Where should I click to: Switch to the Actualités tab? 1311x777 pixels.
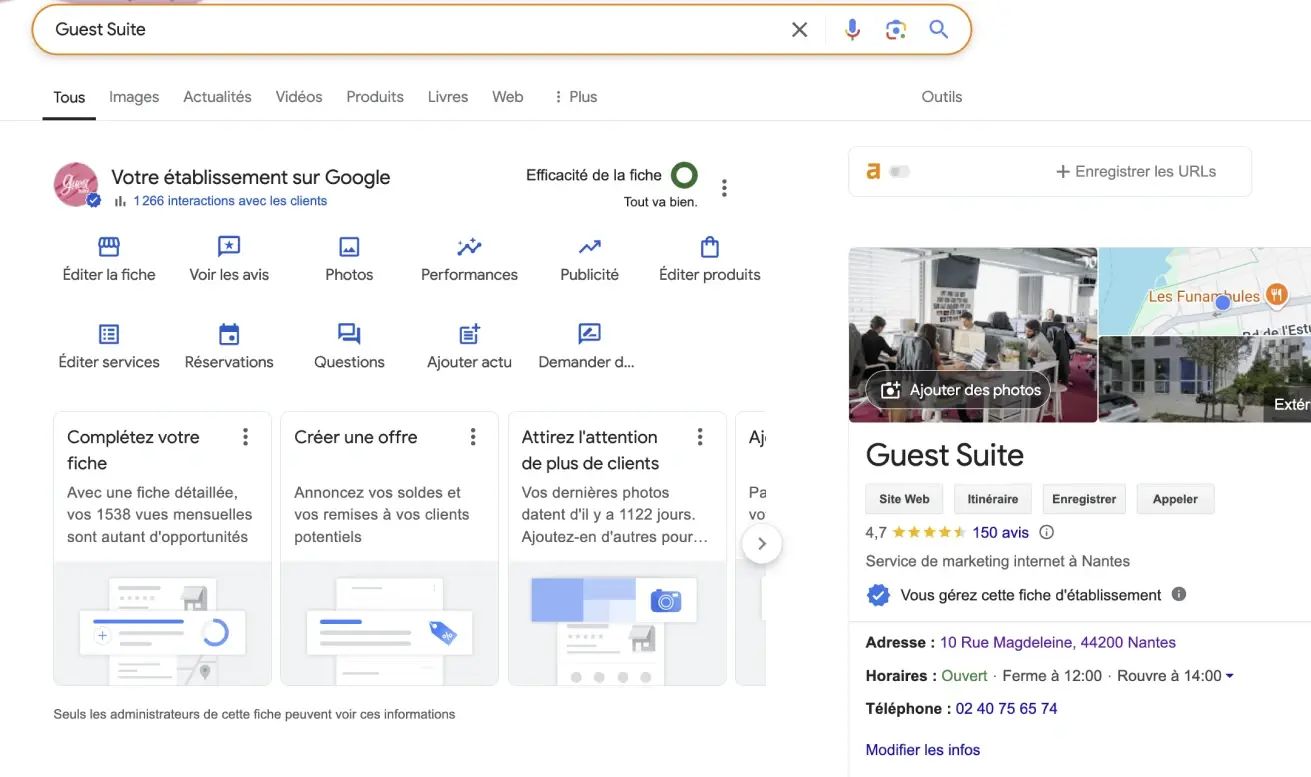pos(217,97)
